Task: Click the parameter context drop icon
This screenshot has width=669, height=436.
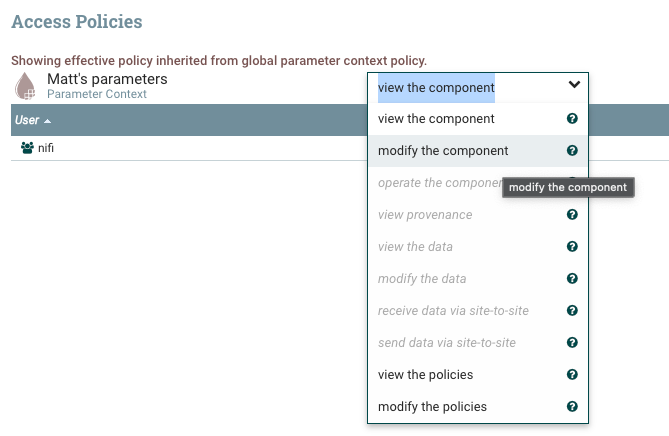Action: (x=25, y=86)
